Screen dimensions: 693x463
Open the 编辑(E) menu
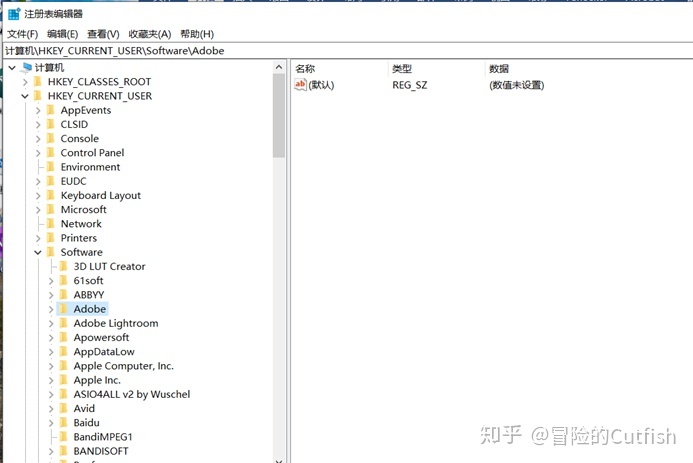(x=62, y=34)
